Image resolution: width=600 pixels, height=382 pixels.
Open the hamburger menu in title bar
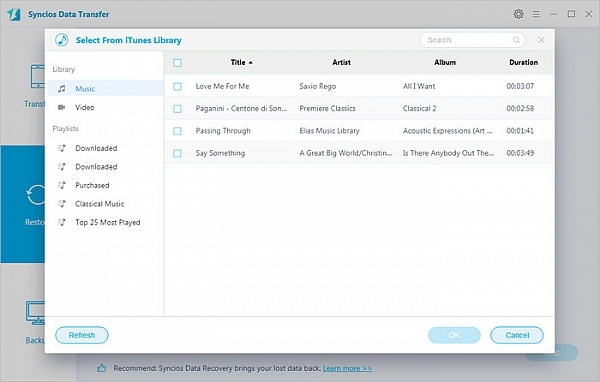pyautogui.click(x=536, y=14)
